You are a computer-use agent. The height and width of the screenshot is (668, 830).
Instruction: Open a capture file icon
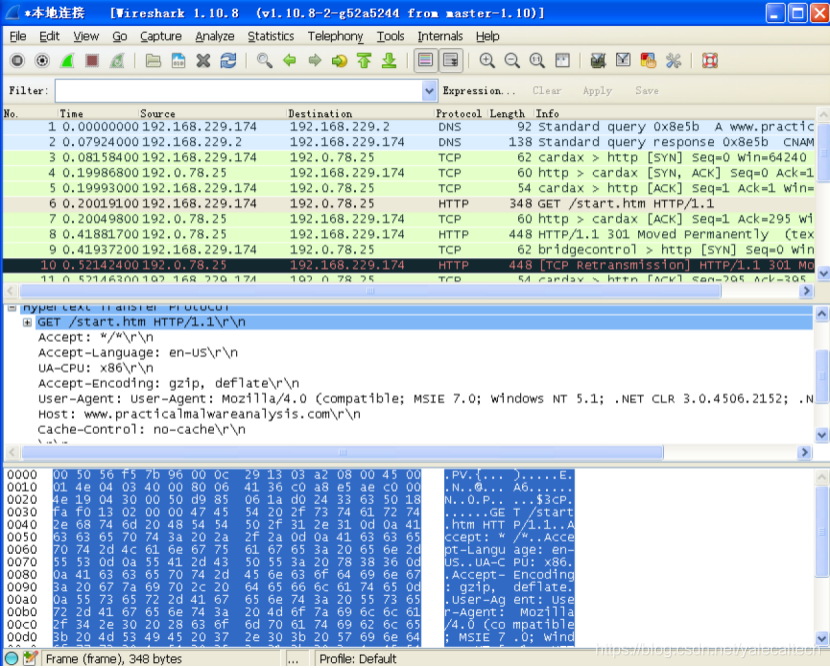[154, 60]
